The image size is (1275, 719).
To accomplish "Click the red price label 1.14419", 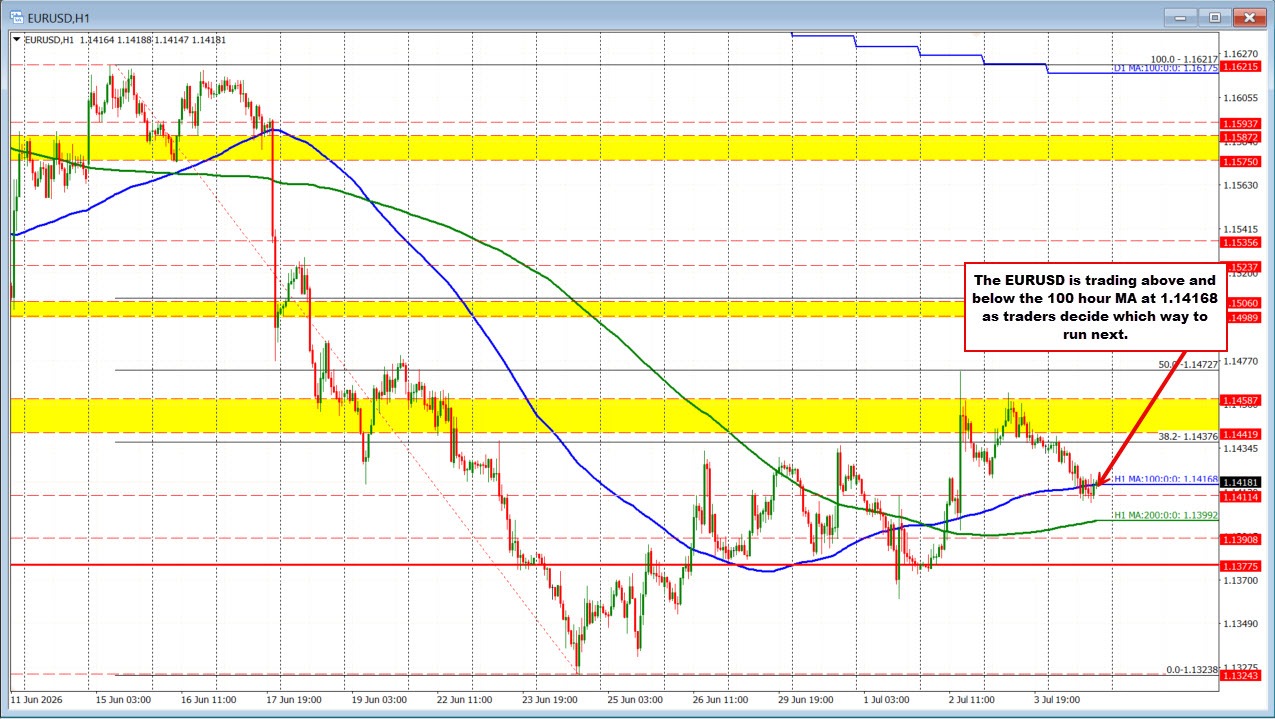I will click(1241, 434).
